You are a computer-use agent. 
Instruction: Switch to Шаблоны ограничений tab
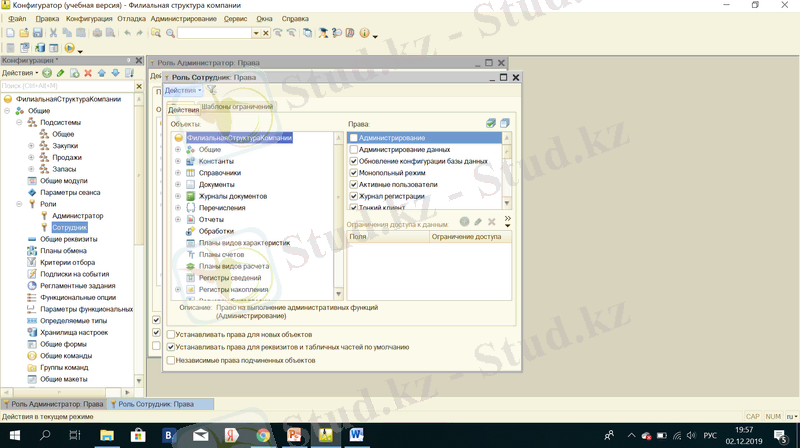(x=237, y=107)
